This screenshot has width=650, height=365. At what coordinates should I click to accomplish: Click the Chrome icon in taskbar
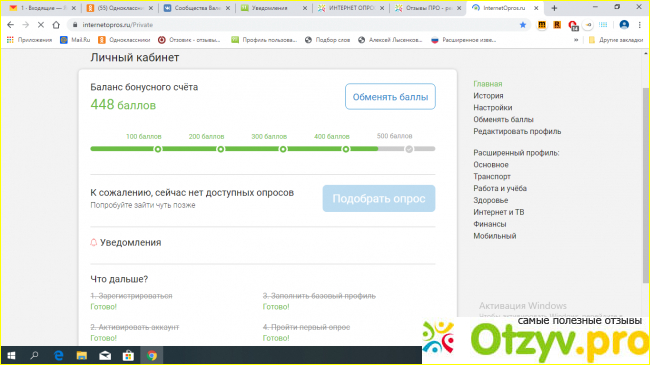[x=152, y=355]
